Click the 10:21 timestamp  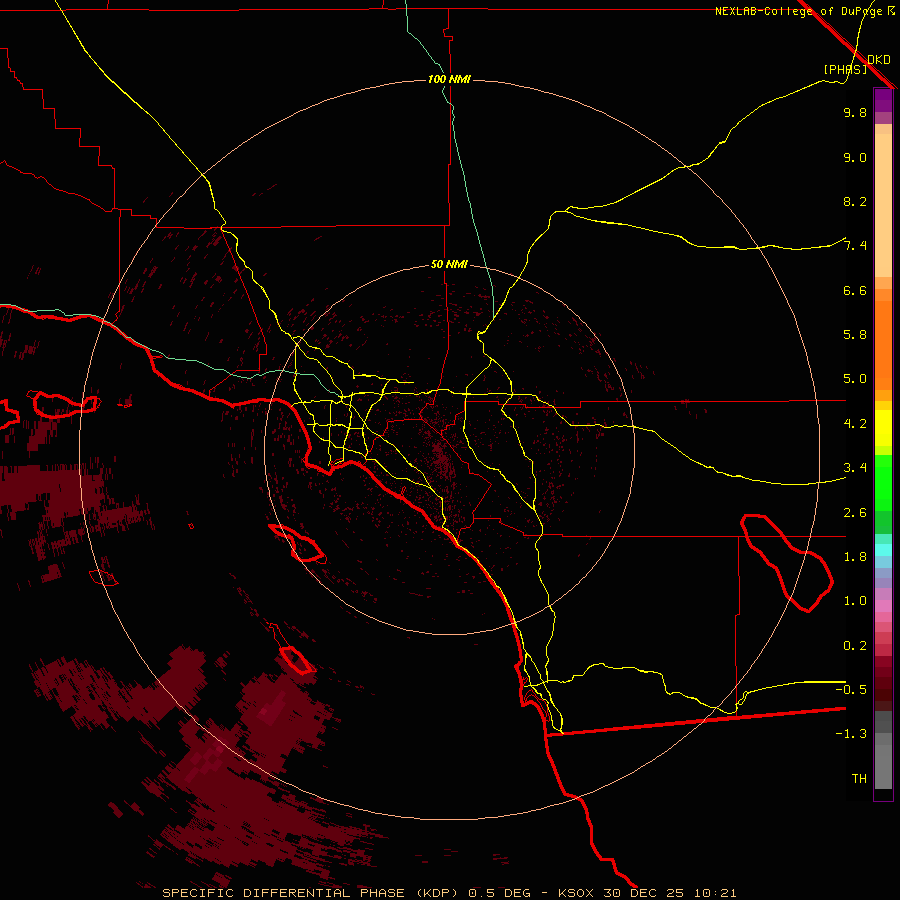pos(715,893)
